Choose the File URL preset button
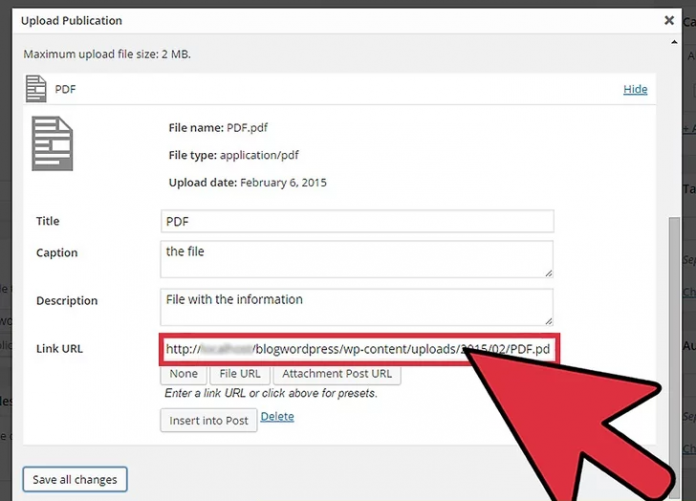Viewport: 696px width, 501px height. coord(239,374)
